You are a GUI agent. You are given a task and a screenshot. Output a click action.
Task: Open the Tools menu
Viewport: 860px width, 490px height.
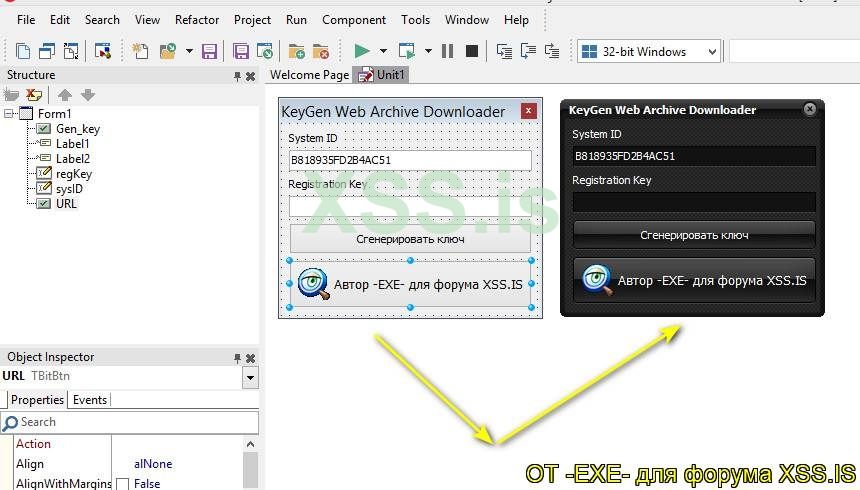coord(415,20)
